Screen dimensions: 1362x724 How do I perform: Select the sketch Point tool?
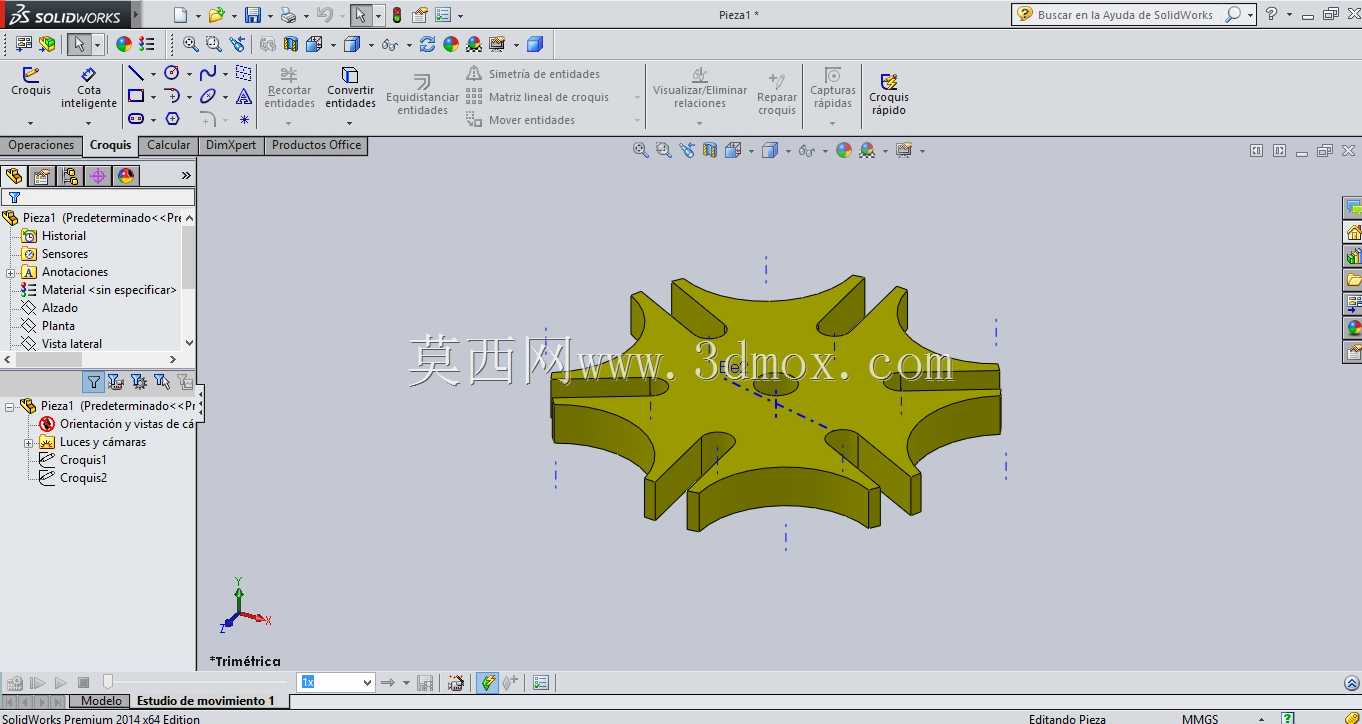click(244, 119)
